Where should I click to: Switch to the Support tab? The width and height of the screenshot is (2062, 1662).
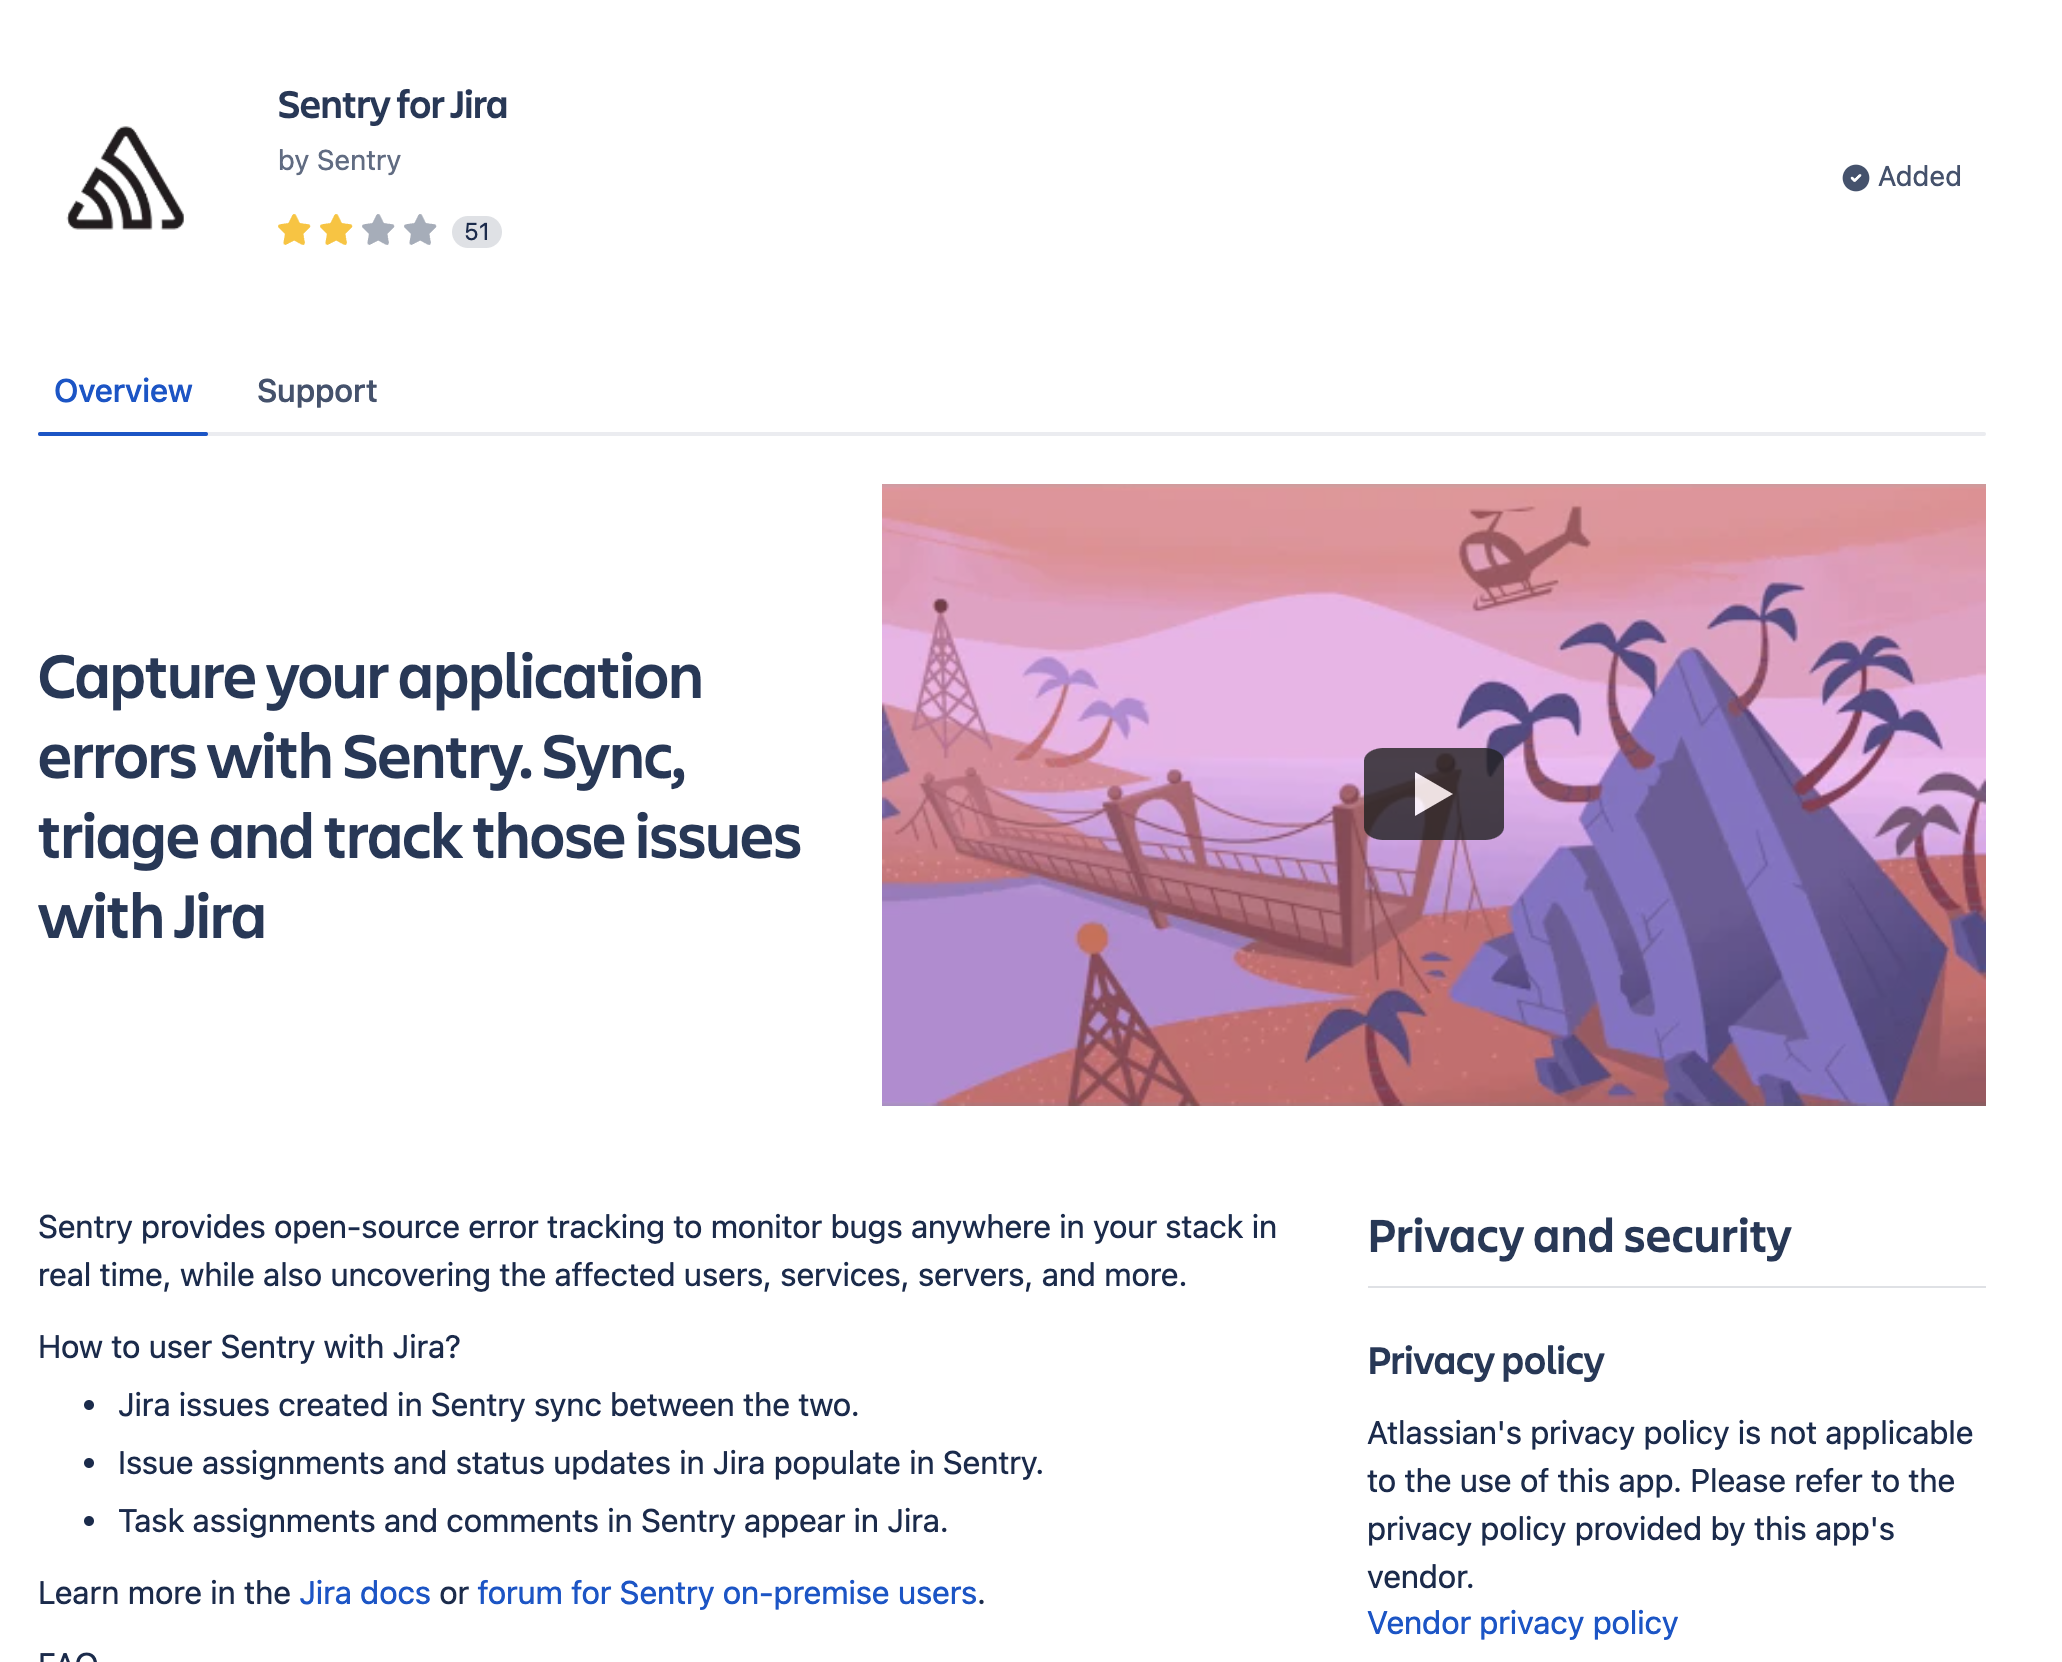[x=317, y=391]
